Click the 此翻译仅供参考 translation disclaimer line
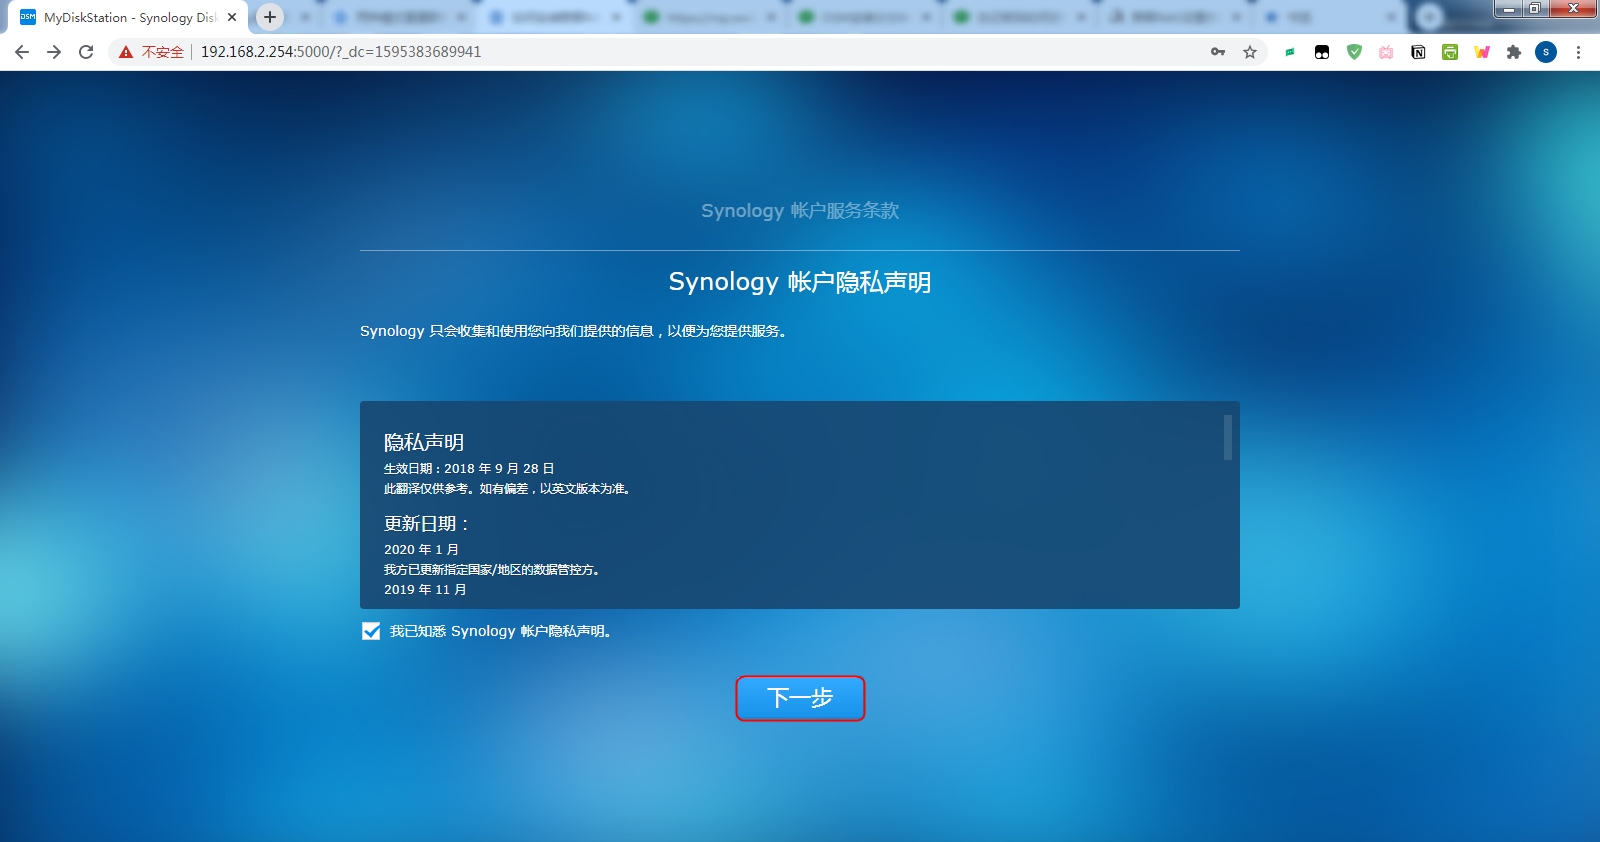The height and width of the screenshot is (842, 1600). 507,488
